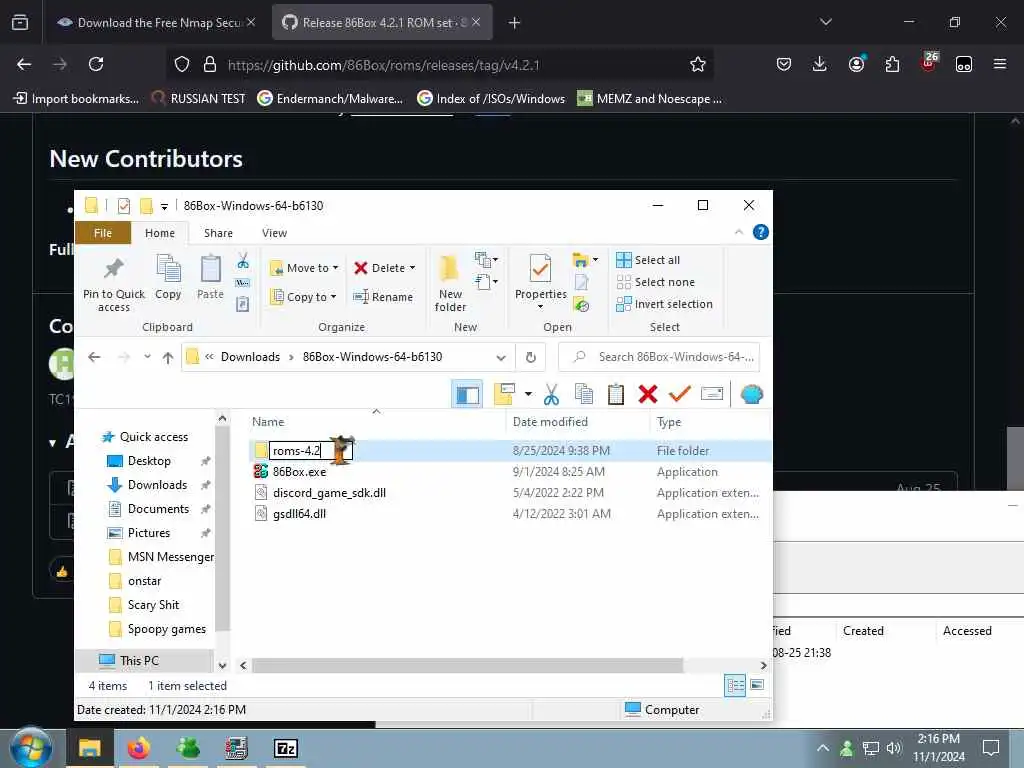Switch to the Home ribbon tab
This screenshot has height=768, width=1024.
pos(160,233)
